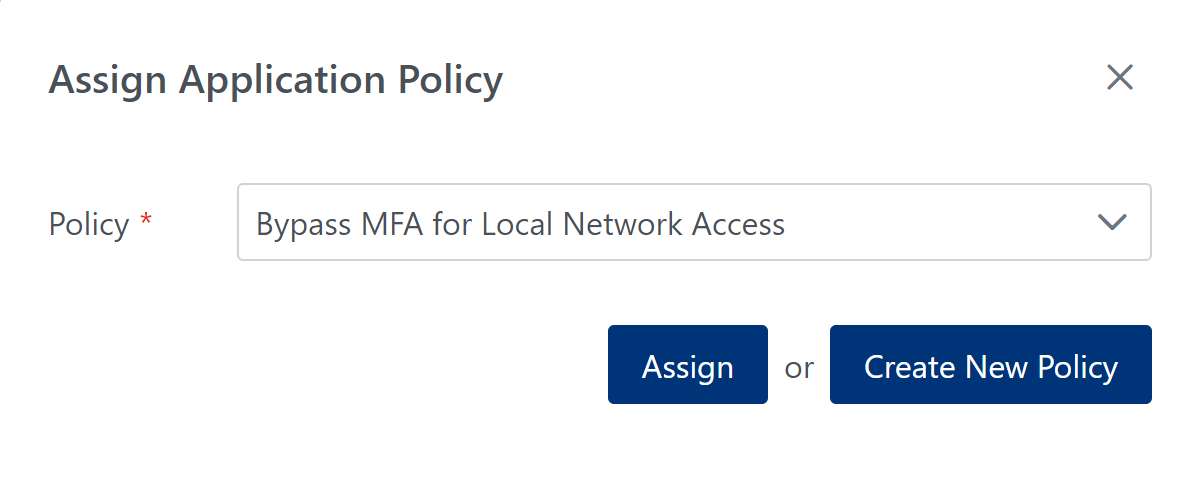The image size is (1196, 478).
Task: Expand policy choices via down arrow
Action: click(x=1112, y=222)
